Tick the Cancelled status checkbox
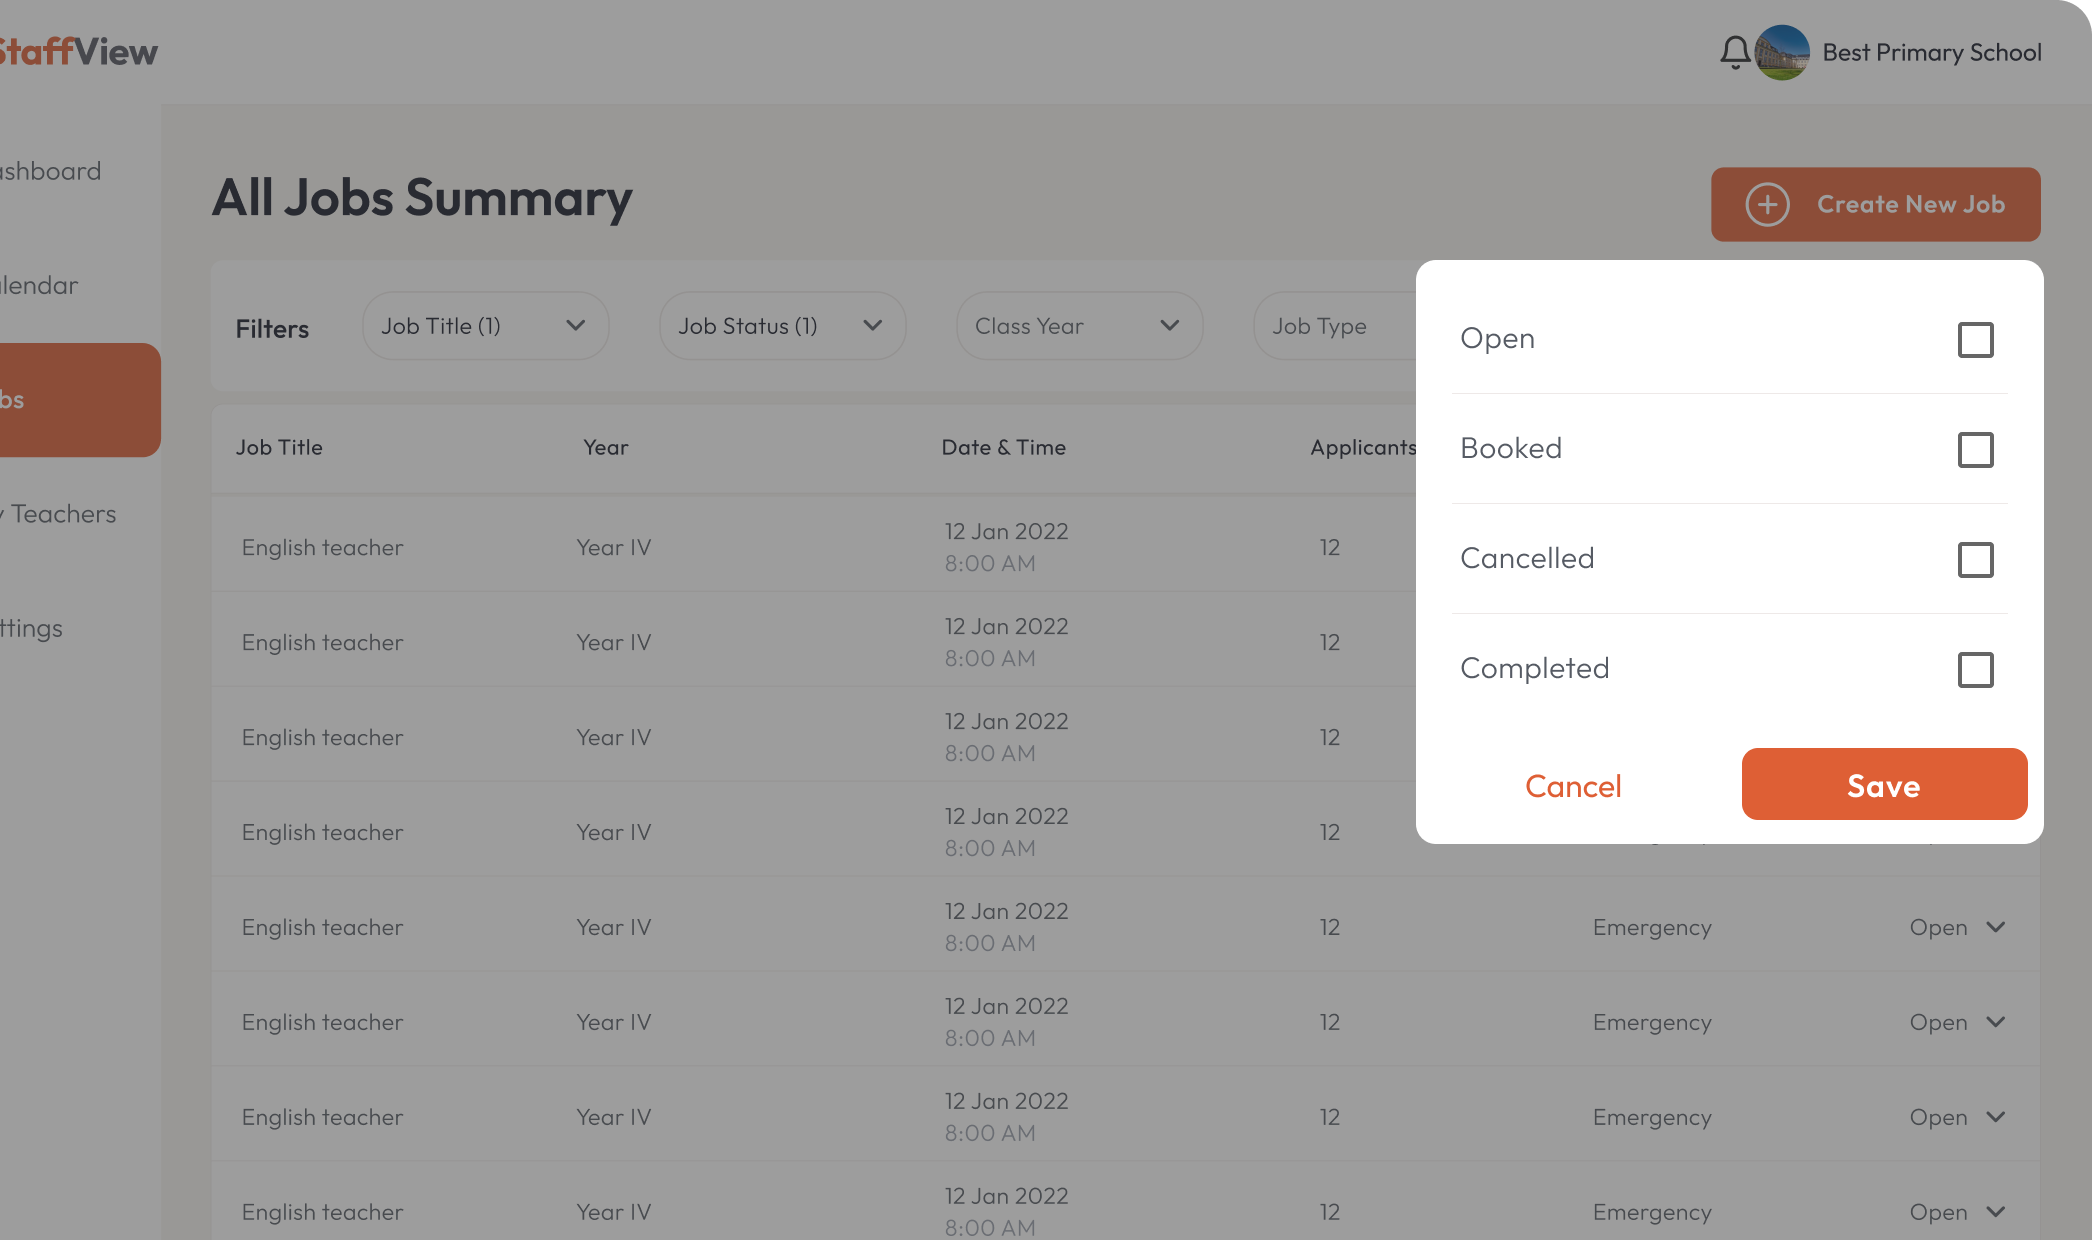This screenshot has height=1240, width=2092. [x=1975, y=560]
